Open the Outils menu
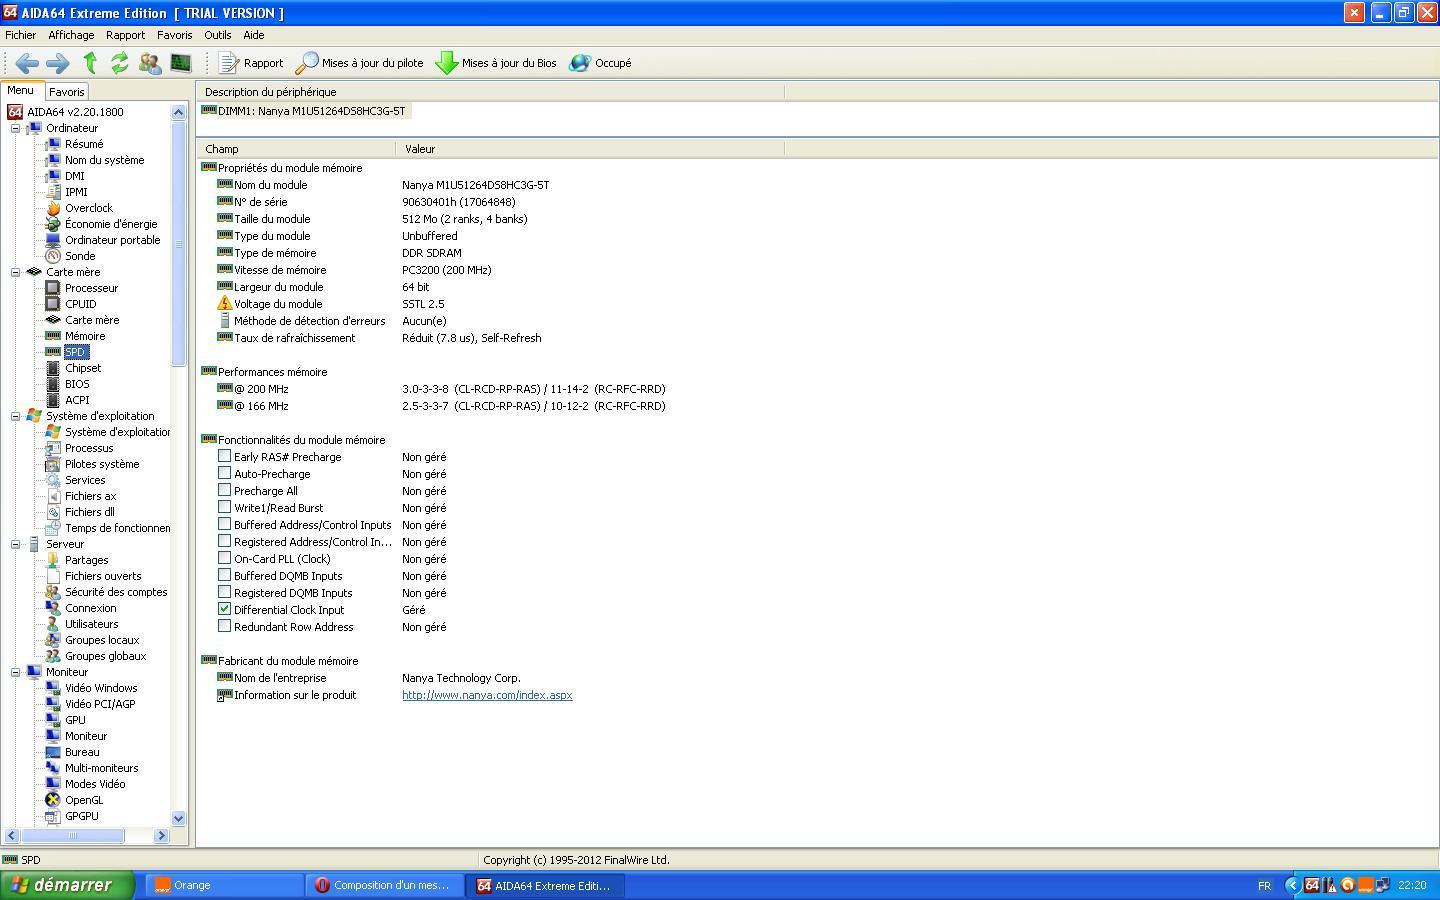This screenshot has height=900, width=1440. pos(217,35)
